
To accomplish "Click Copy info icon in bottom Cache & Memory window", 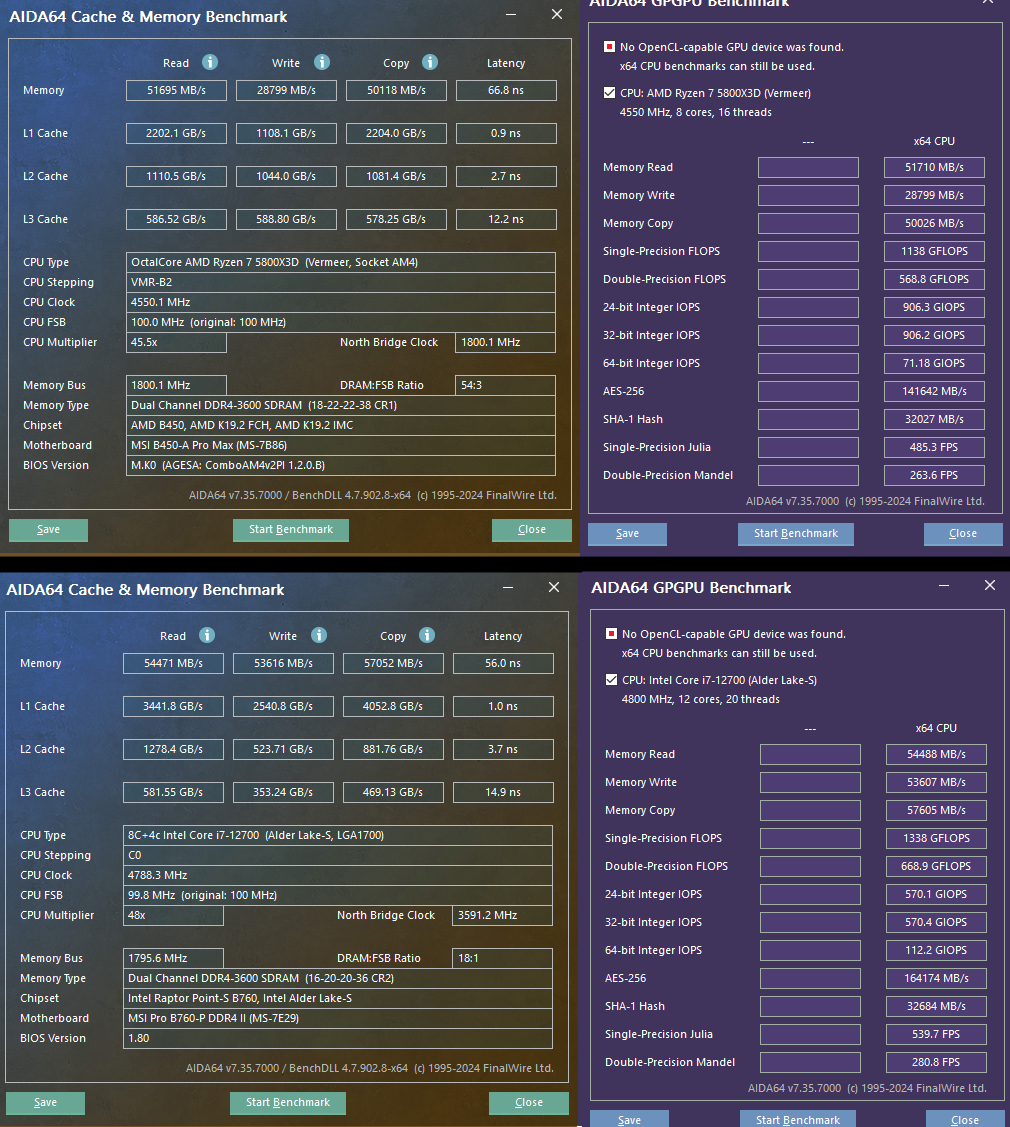I will 427,635.
